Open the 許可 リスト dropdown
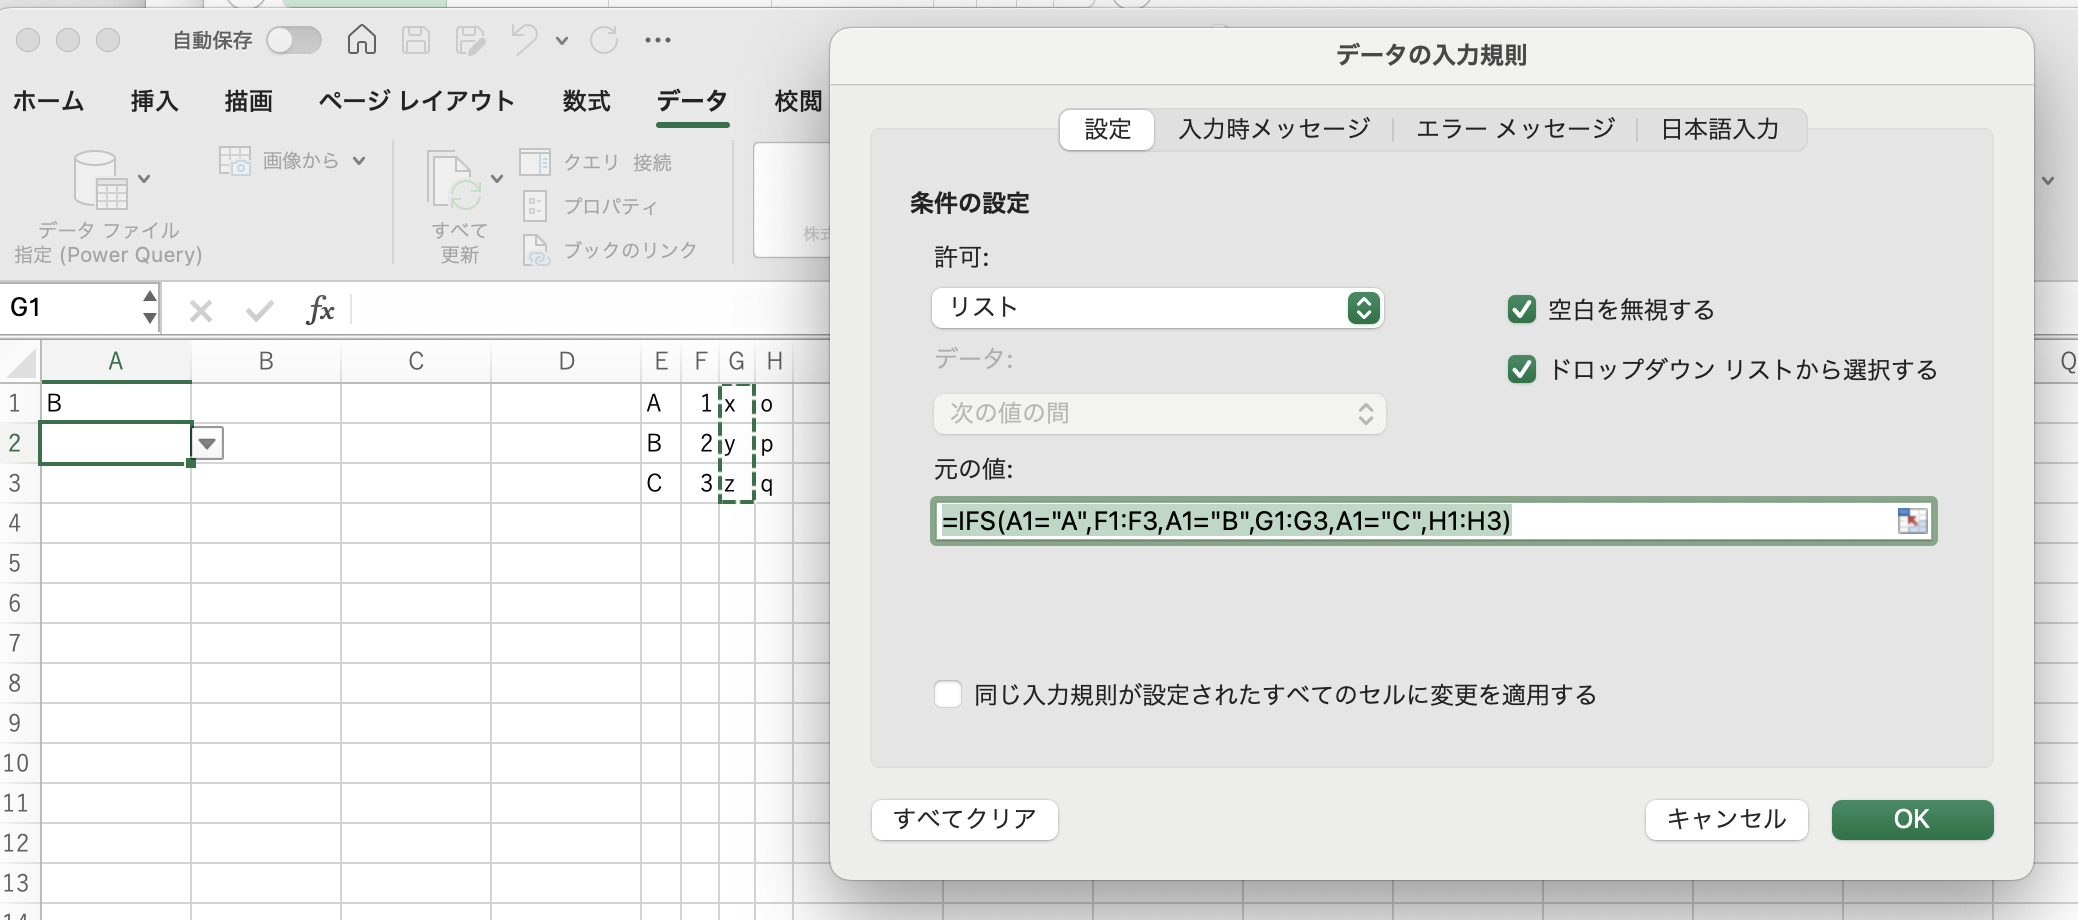Screen dimensions: 2078x920 pos(1157,308)
